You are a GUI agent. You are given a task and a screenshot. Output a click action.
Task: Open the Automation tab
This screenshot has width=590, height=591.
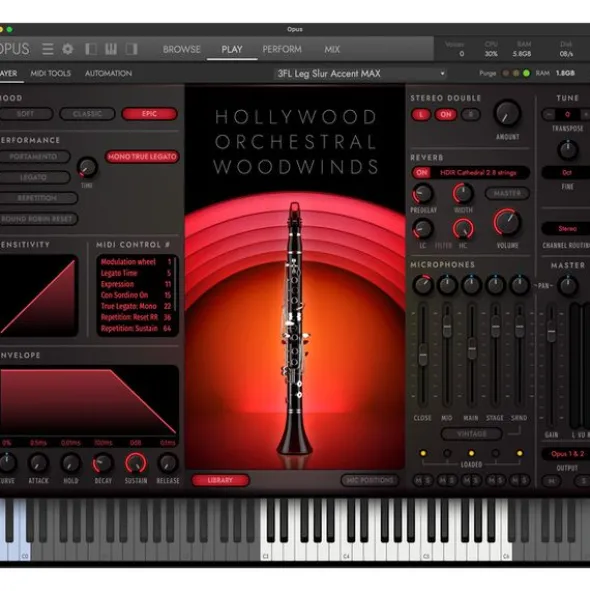[108, 73]
